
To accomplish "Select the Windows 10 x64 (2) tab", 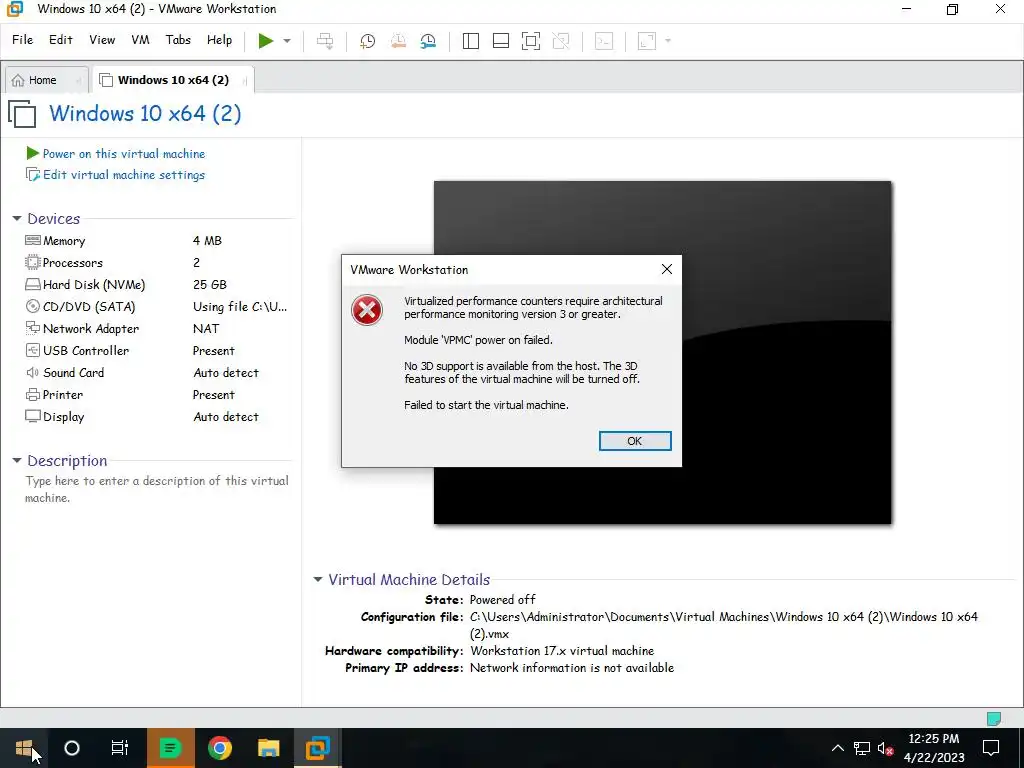I will tap(172, 80).
